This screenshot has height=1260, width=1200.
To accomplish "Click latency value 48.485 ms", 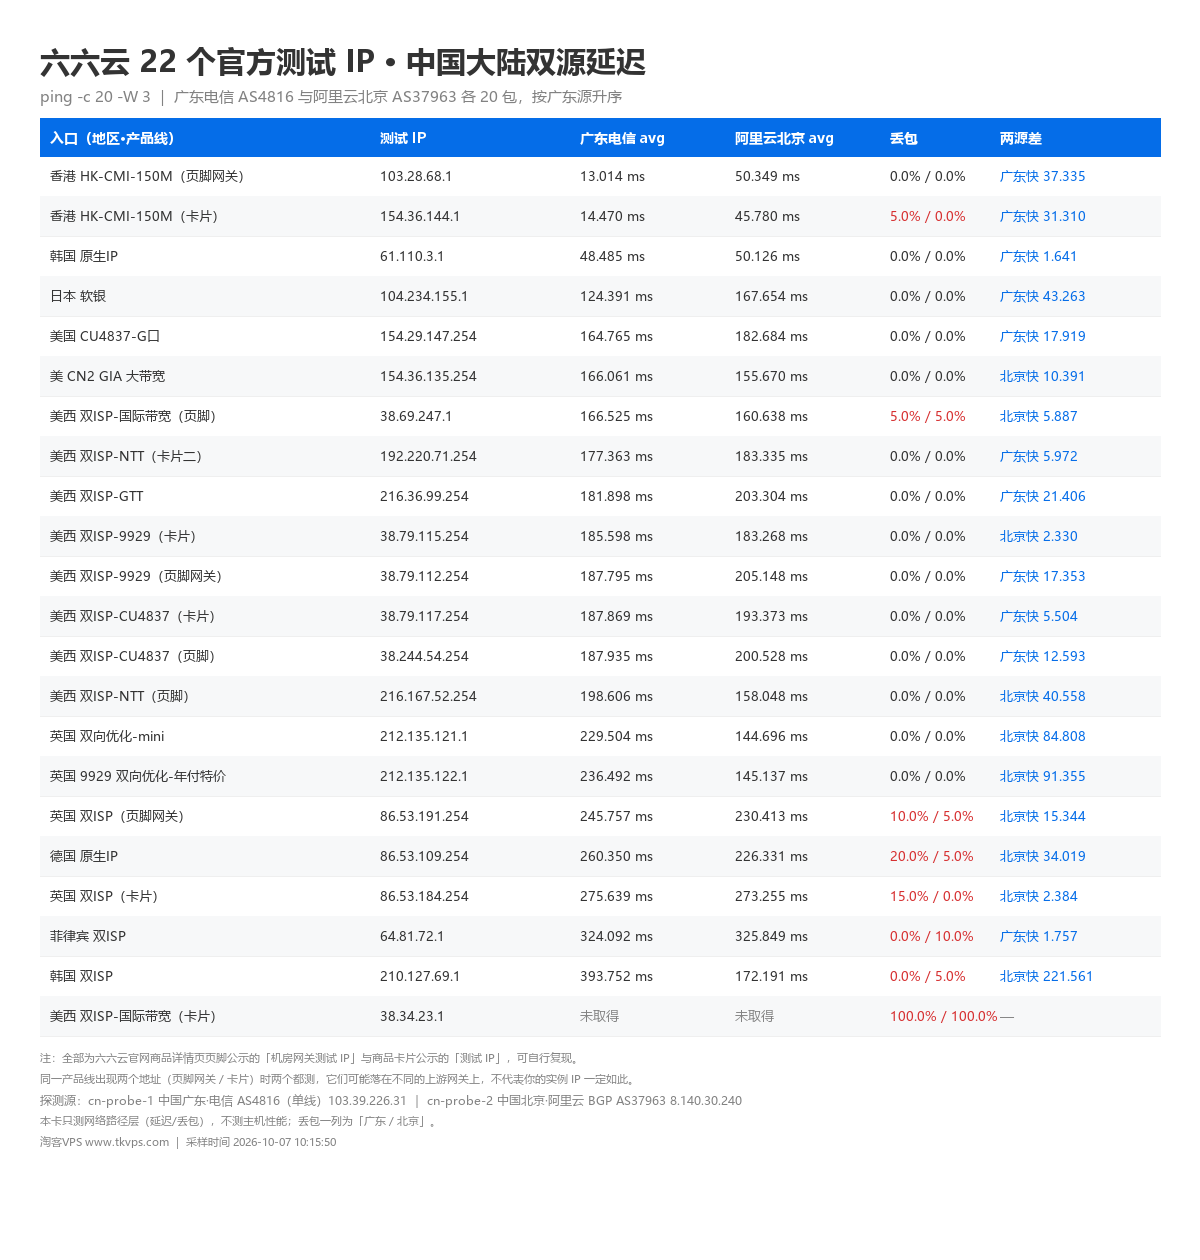I will (x=612, y=256).
